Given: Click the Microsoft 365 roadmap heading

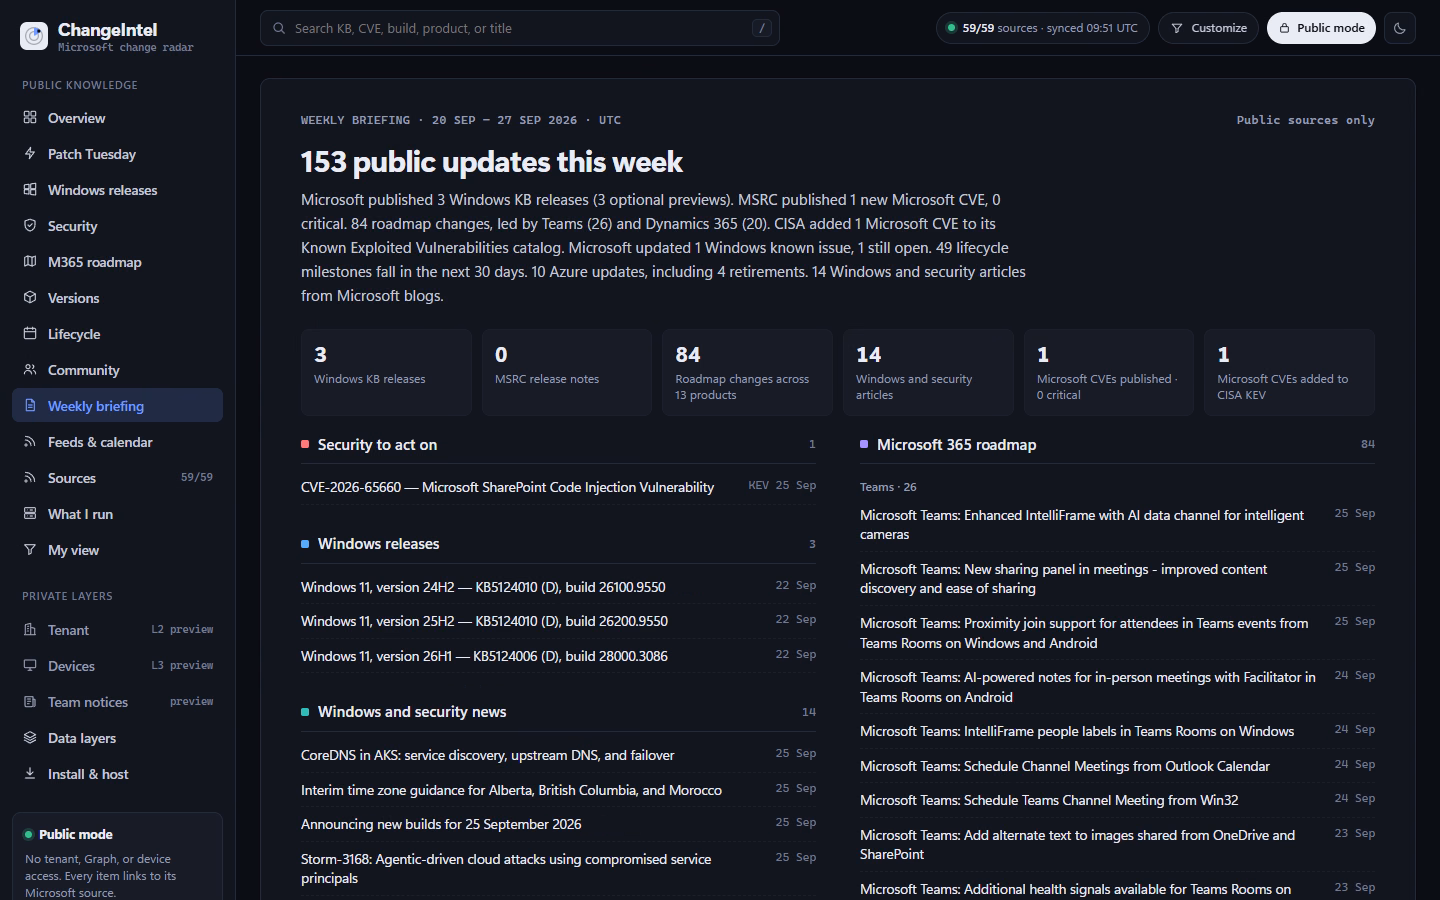Looking at the screenshot, I should tap(956, 445).
